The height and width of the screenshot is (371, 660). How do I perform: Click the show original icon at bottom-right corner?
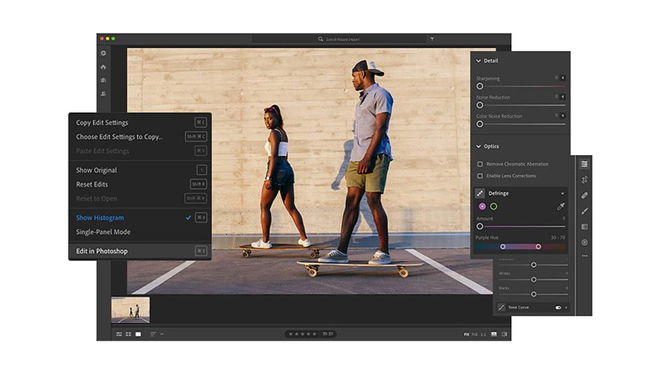504,334
